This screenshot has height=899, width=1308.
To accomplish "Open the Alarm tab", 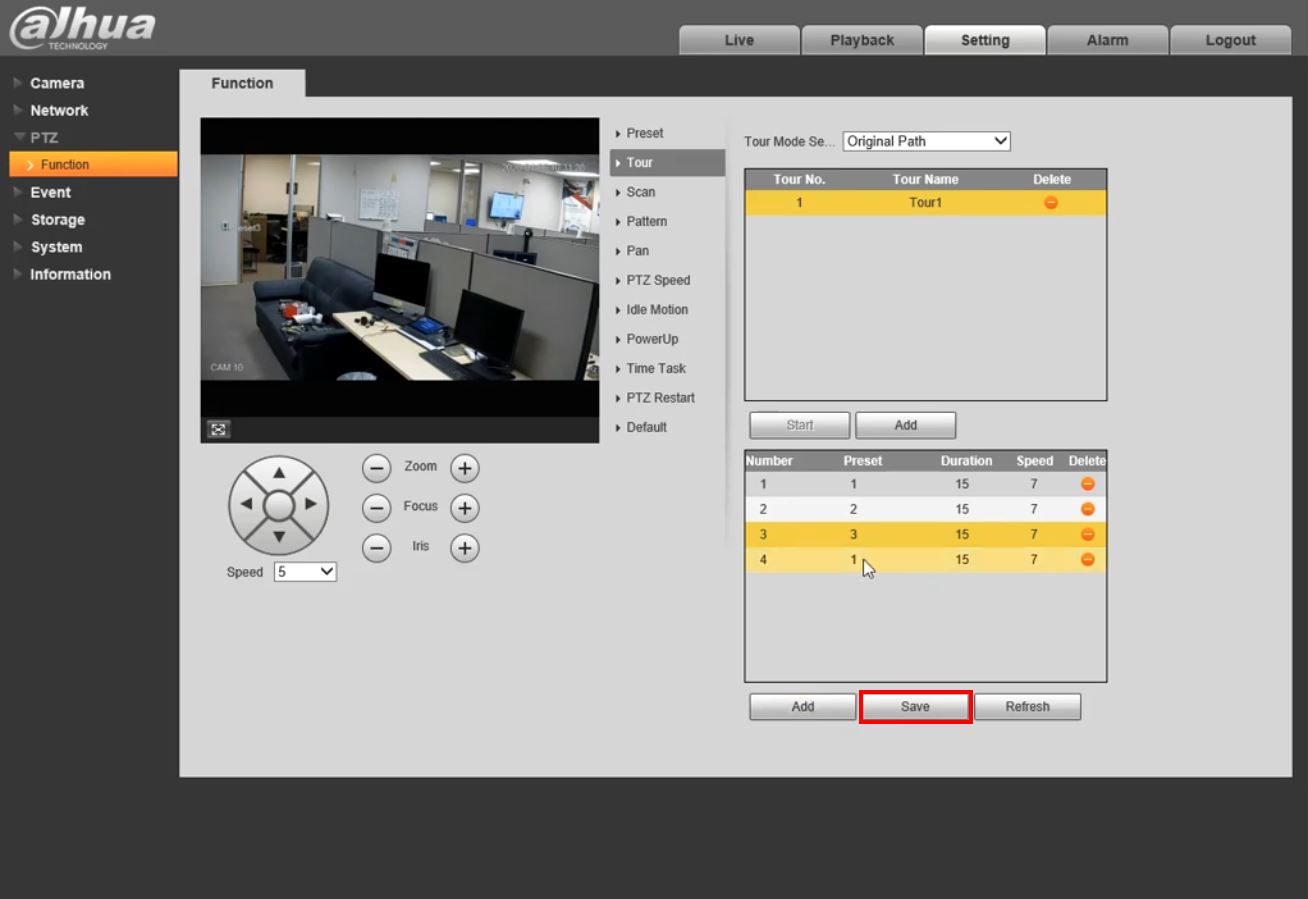I will 1107,40.
